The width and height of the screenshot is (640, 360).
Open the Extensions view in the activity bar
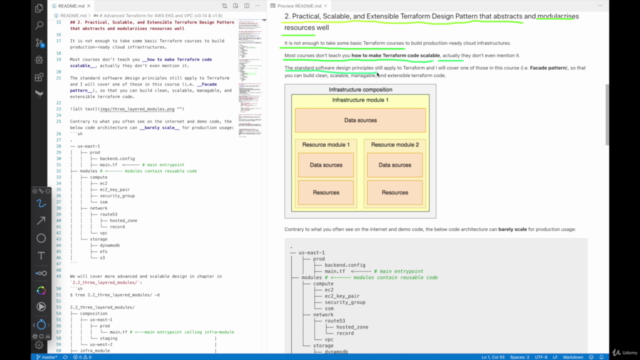click(39, 77)
